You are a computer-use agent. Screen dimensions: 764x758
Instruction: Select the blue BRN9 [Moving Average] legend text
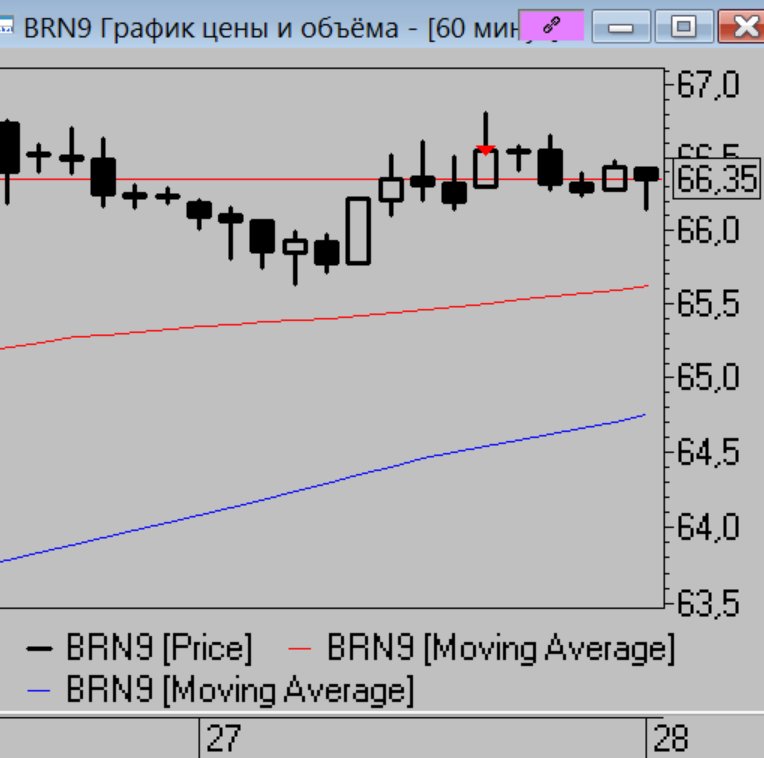tap(239, 690)
